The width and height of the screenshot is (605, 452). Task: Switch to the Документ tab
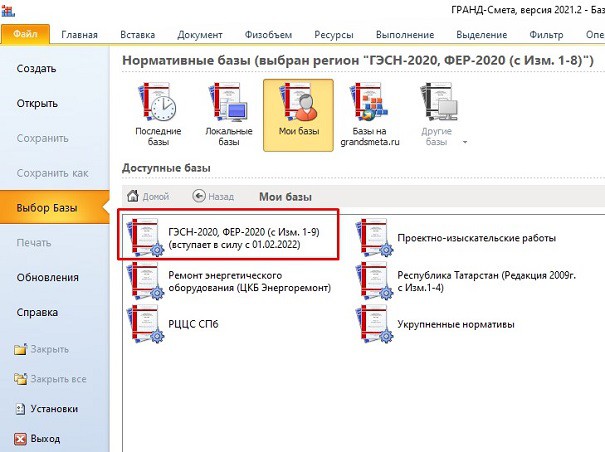(199, 35)
